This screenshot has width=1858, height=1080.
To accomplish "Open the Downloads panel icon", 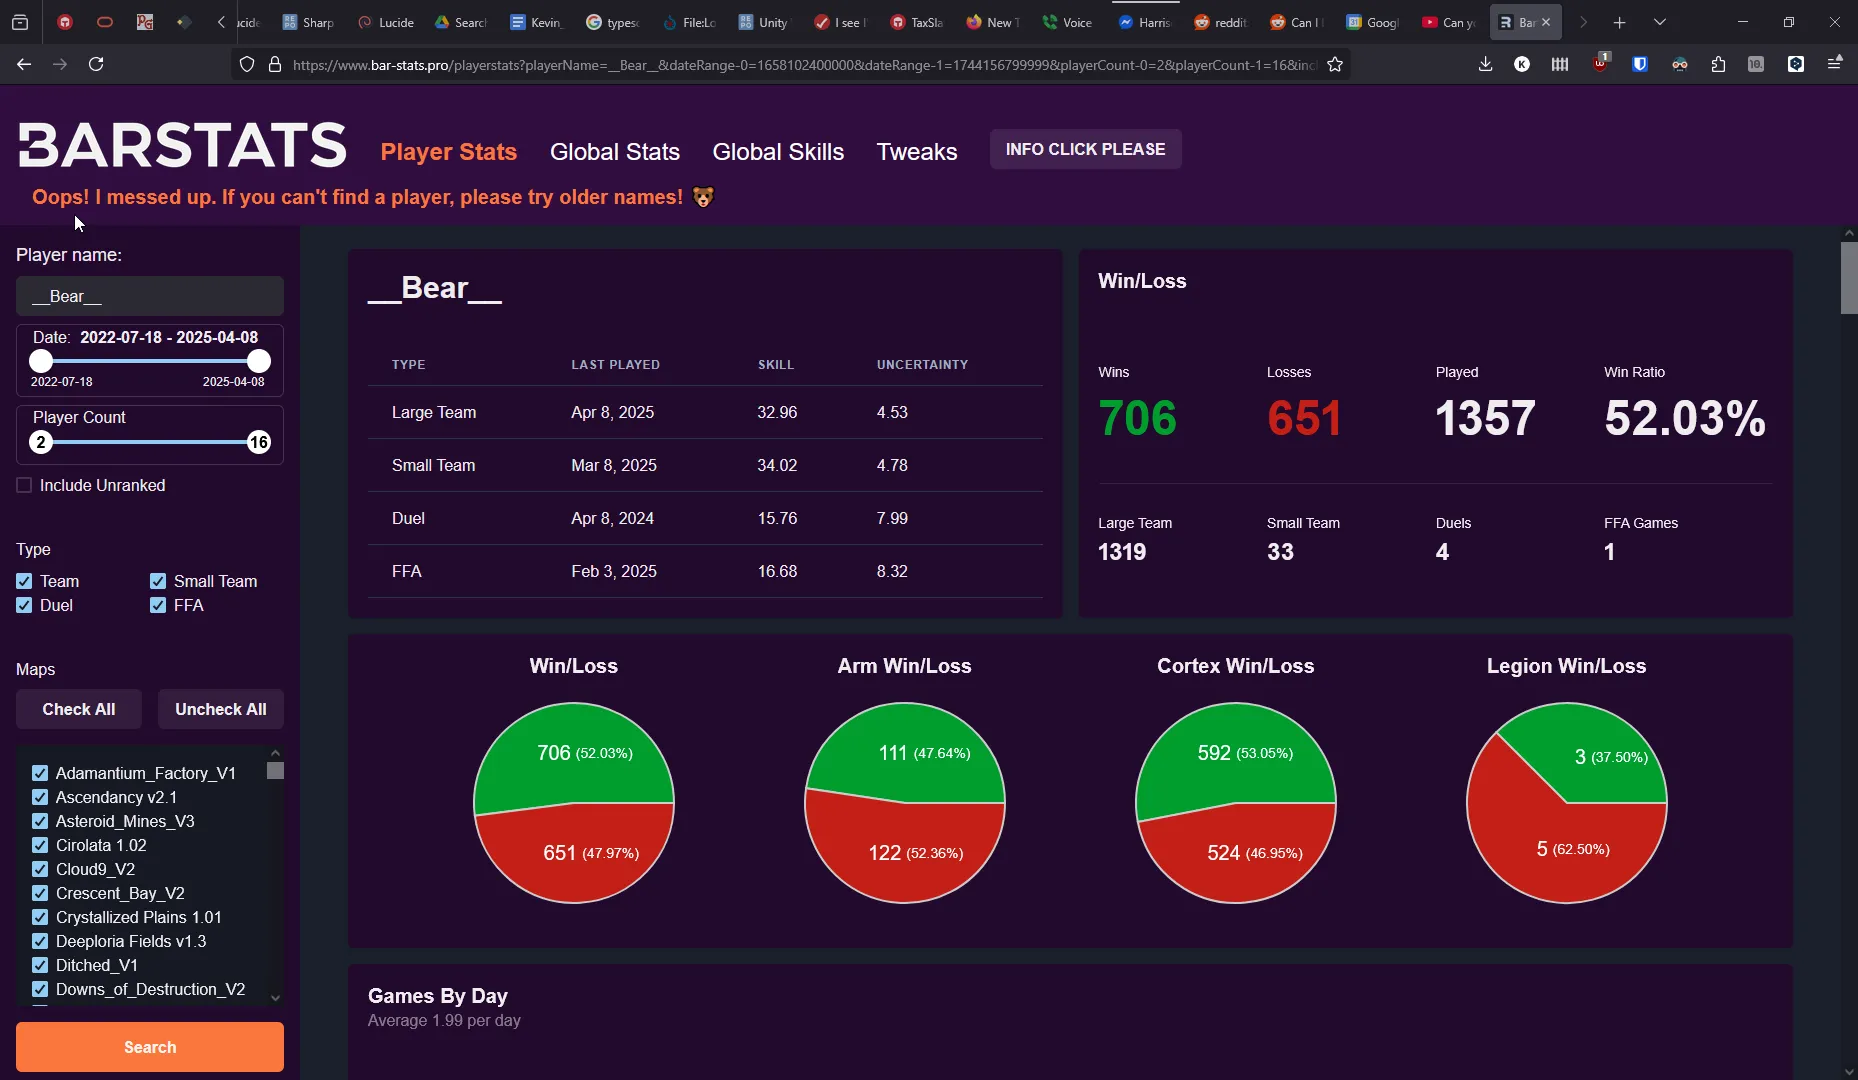I will pos(1486,64).
